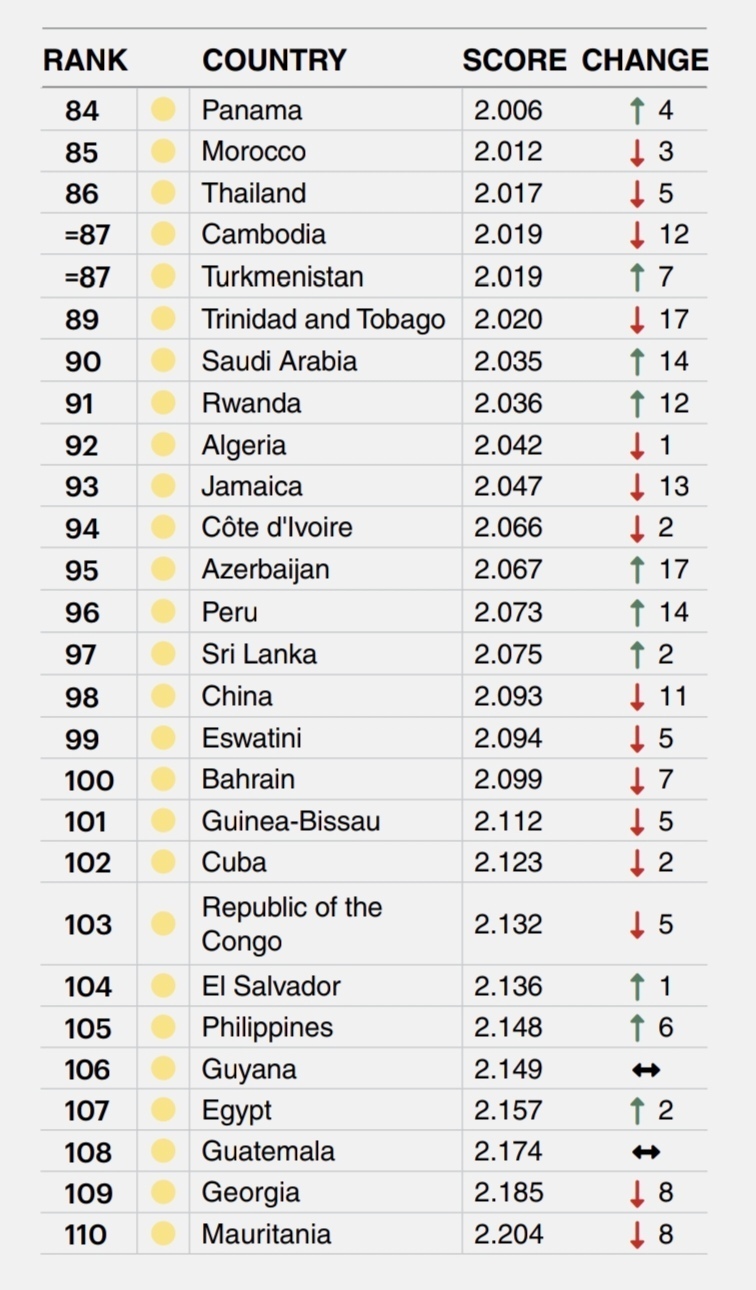Select the Trinidad and Tobago country name
756x1290 pixels.
click(x=323, y=319)
